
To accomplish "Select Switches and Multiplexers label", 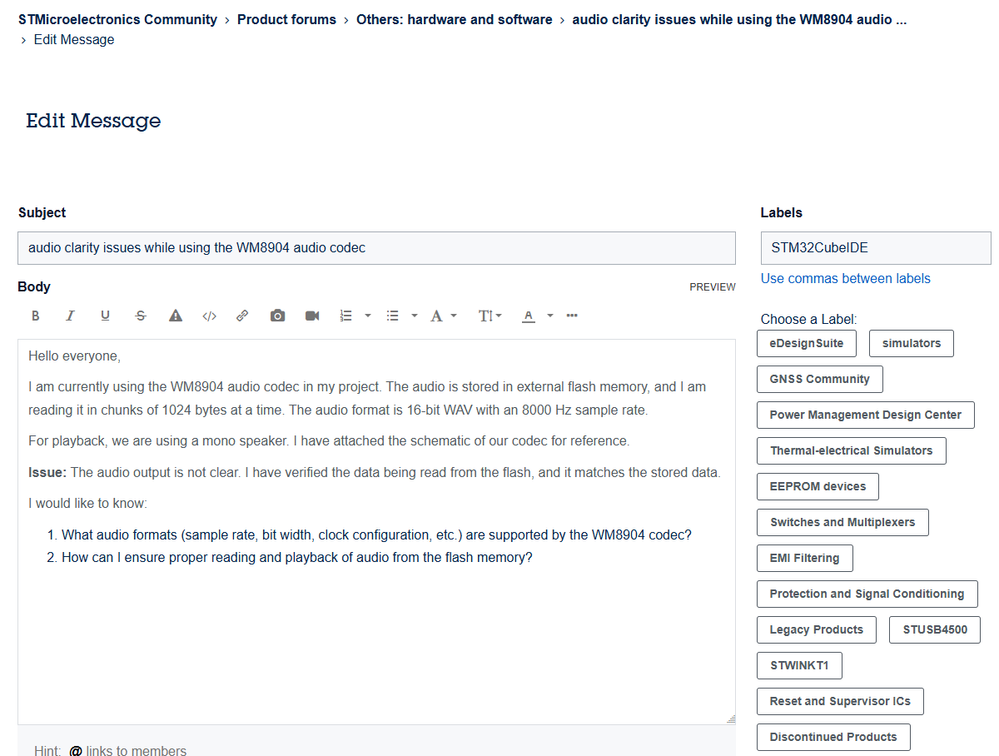I will click(843, 522).
